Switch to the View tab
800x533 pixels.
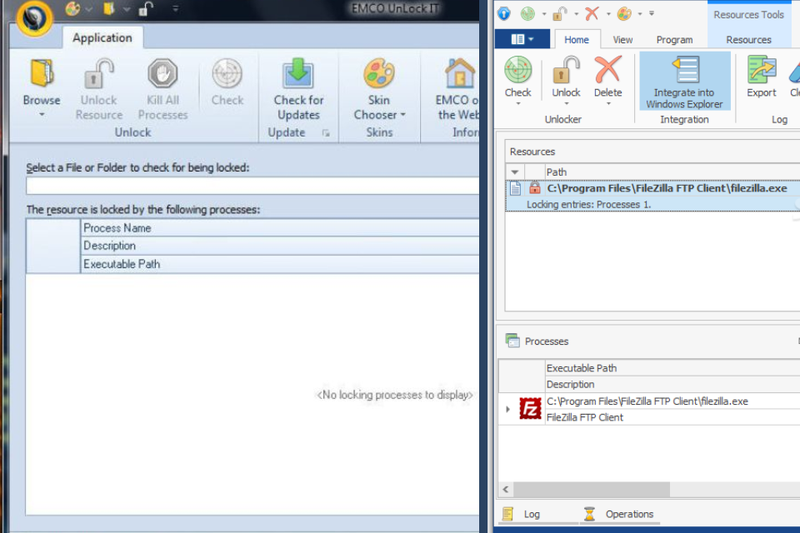click(622, 39)
